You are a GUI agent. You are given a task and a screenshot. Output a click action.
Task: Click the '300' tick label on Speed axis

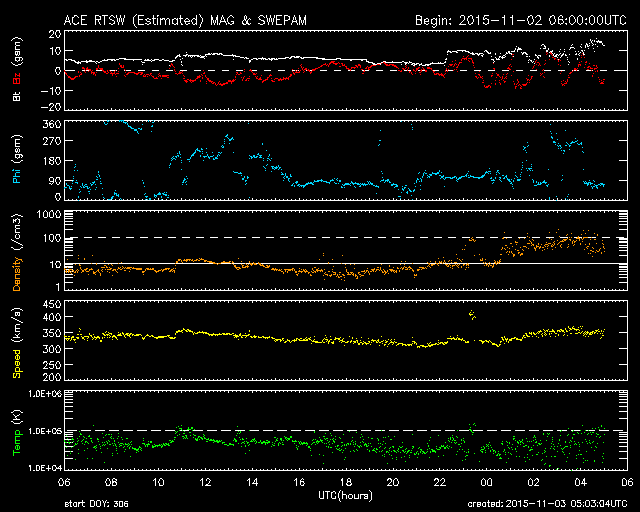[52, 349]
